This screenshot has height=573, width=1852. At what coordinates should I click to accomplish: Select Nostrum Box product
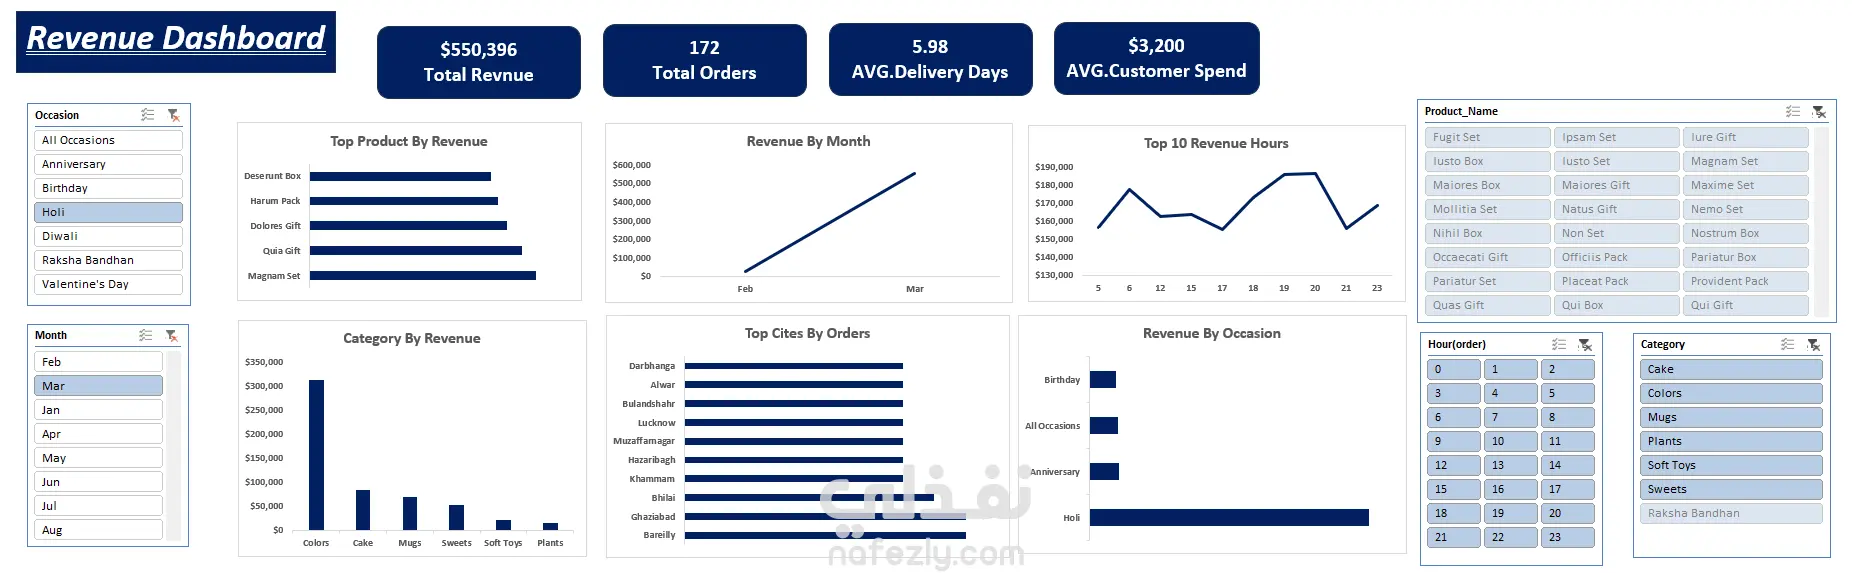pyautogui.click(x=1746, y=233)
